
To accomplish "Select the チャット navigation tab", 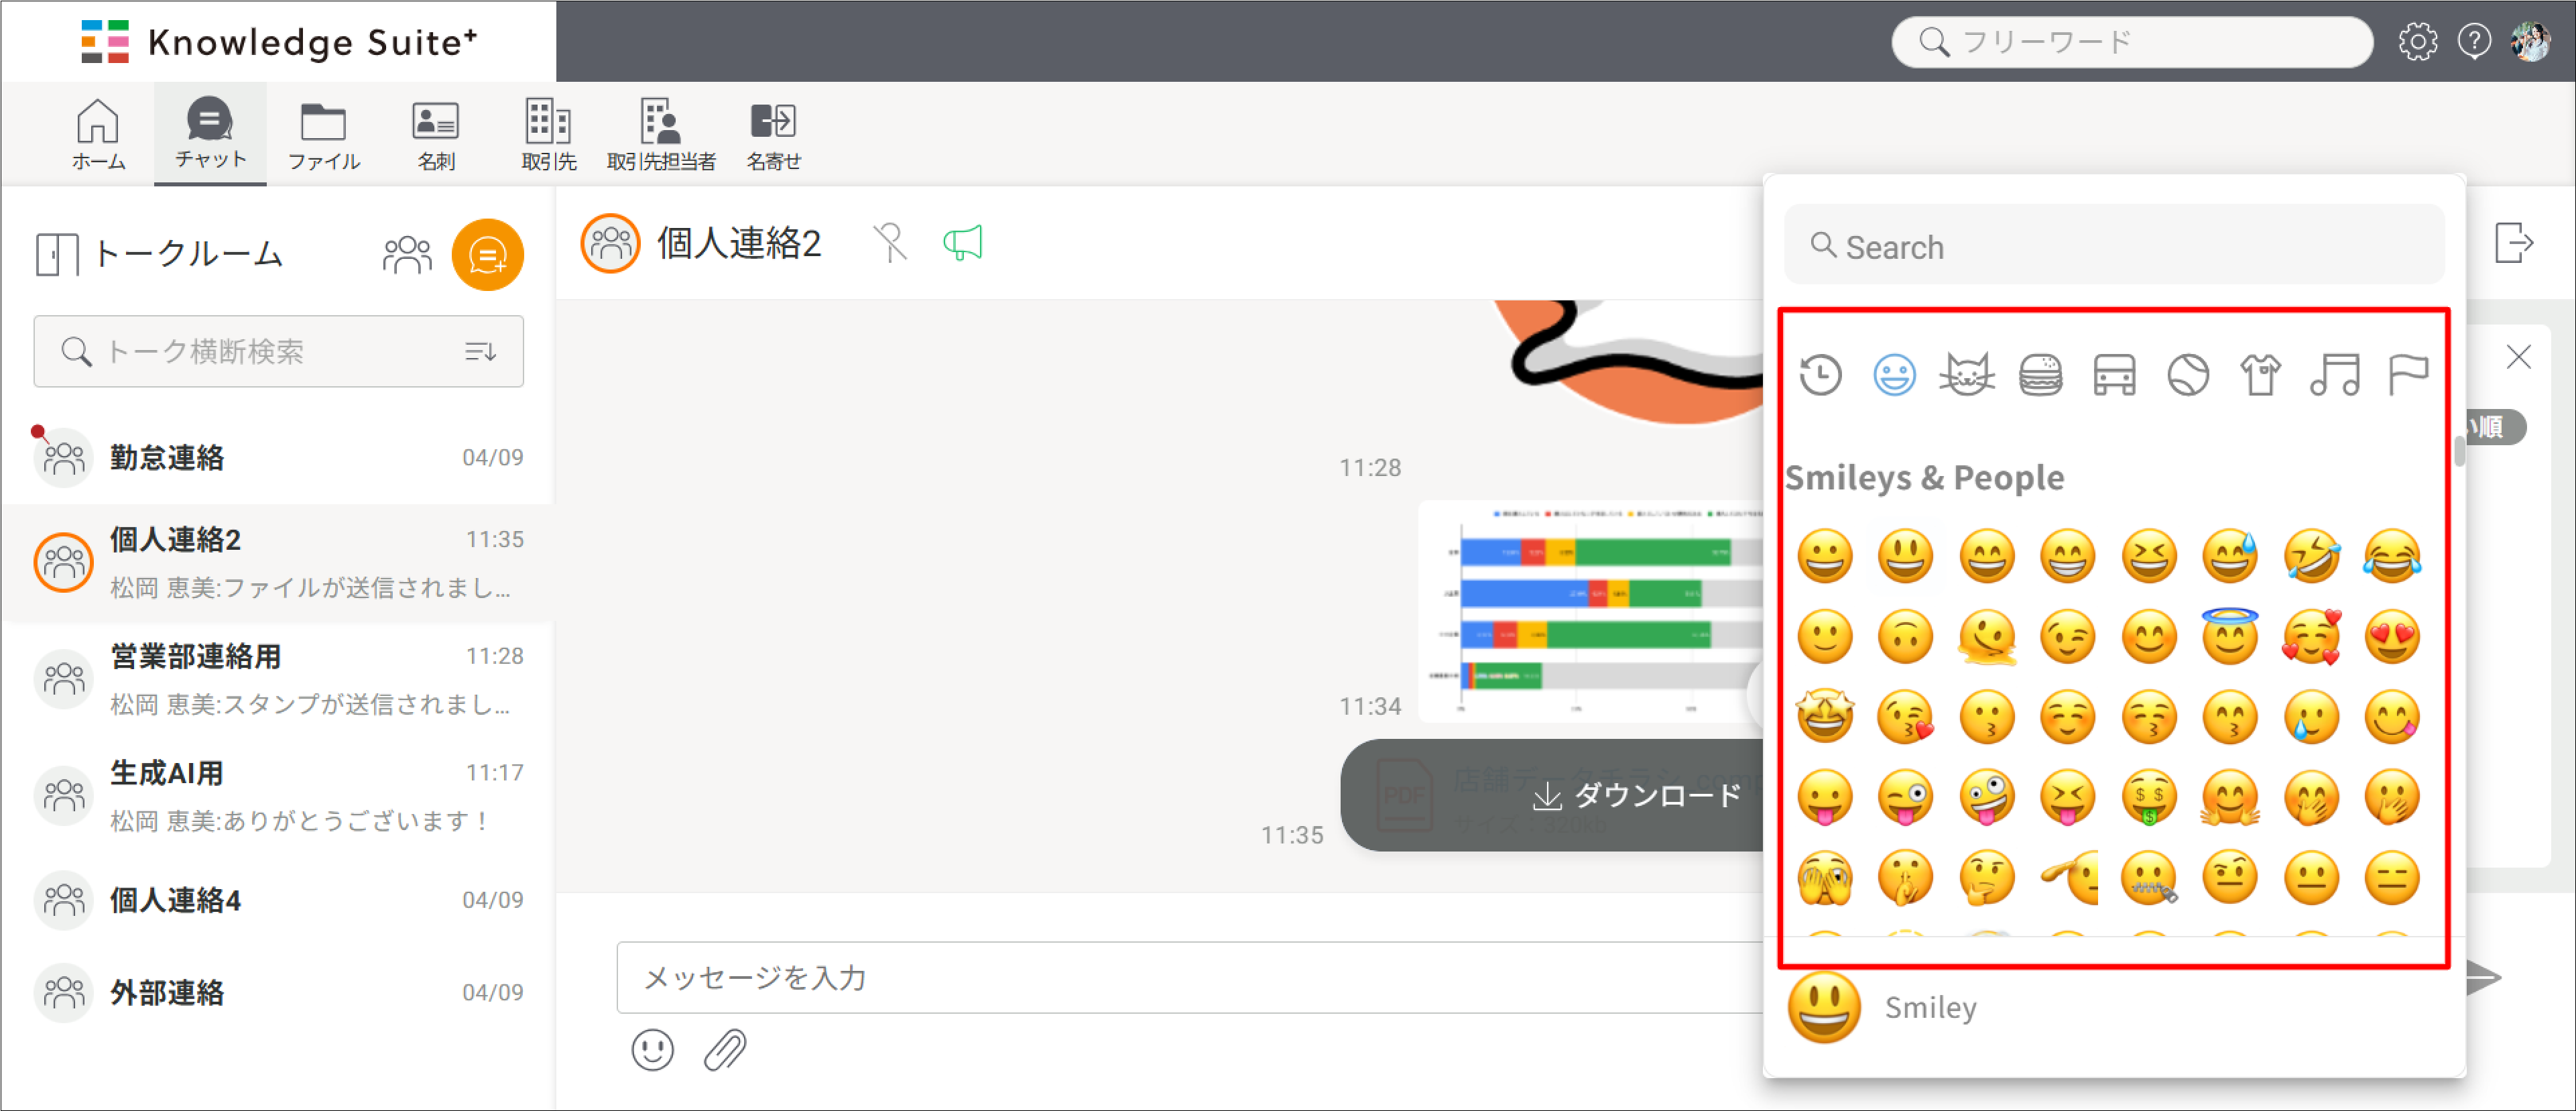I will point(210,134).
